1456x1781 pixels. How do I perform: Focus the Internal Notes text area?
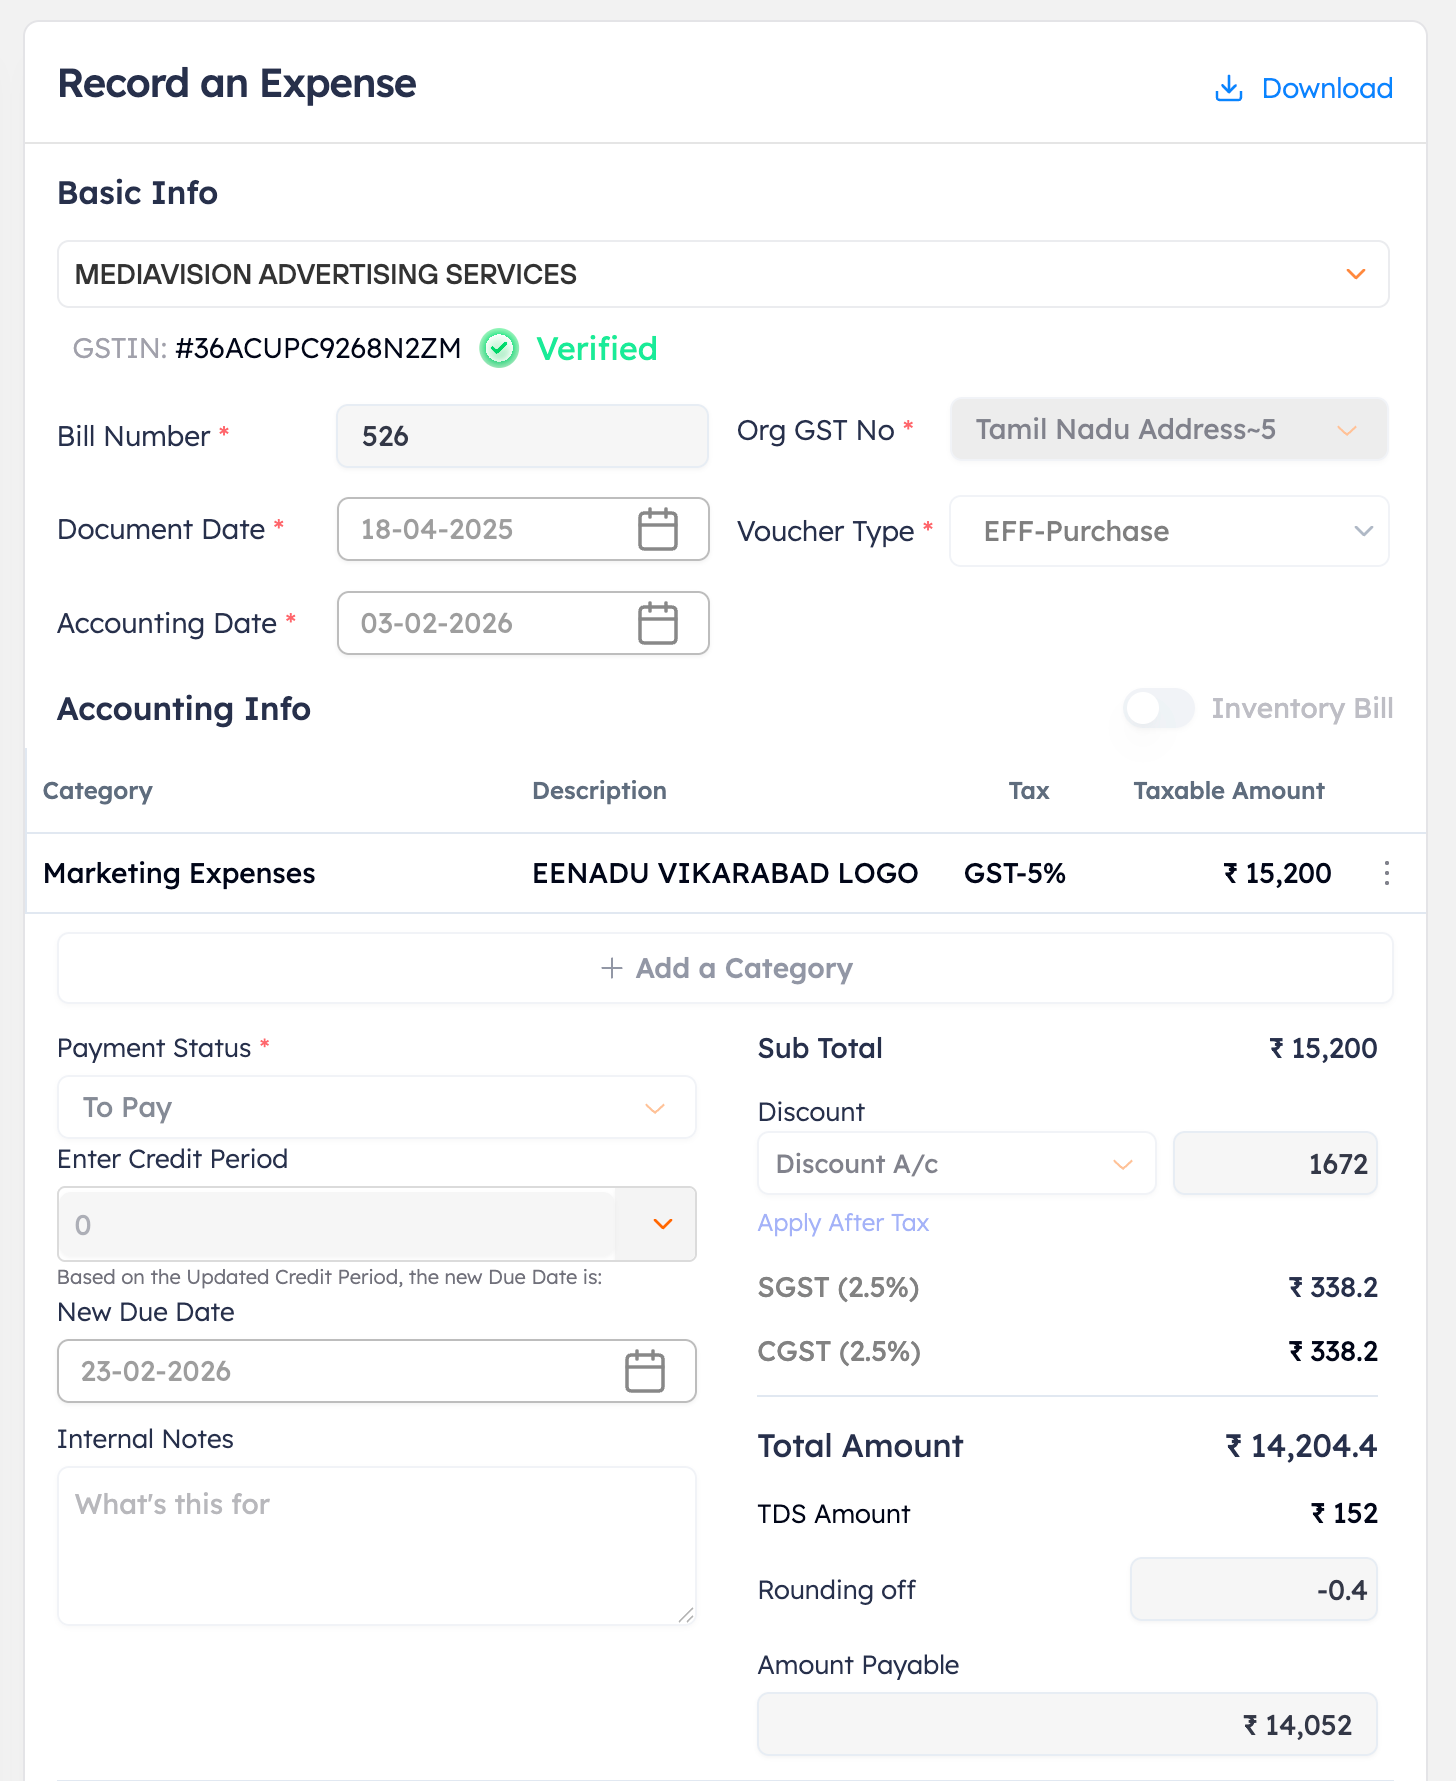[376, 1545]
